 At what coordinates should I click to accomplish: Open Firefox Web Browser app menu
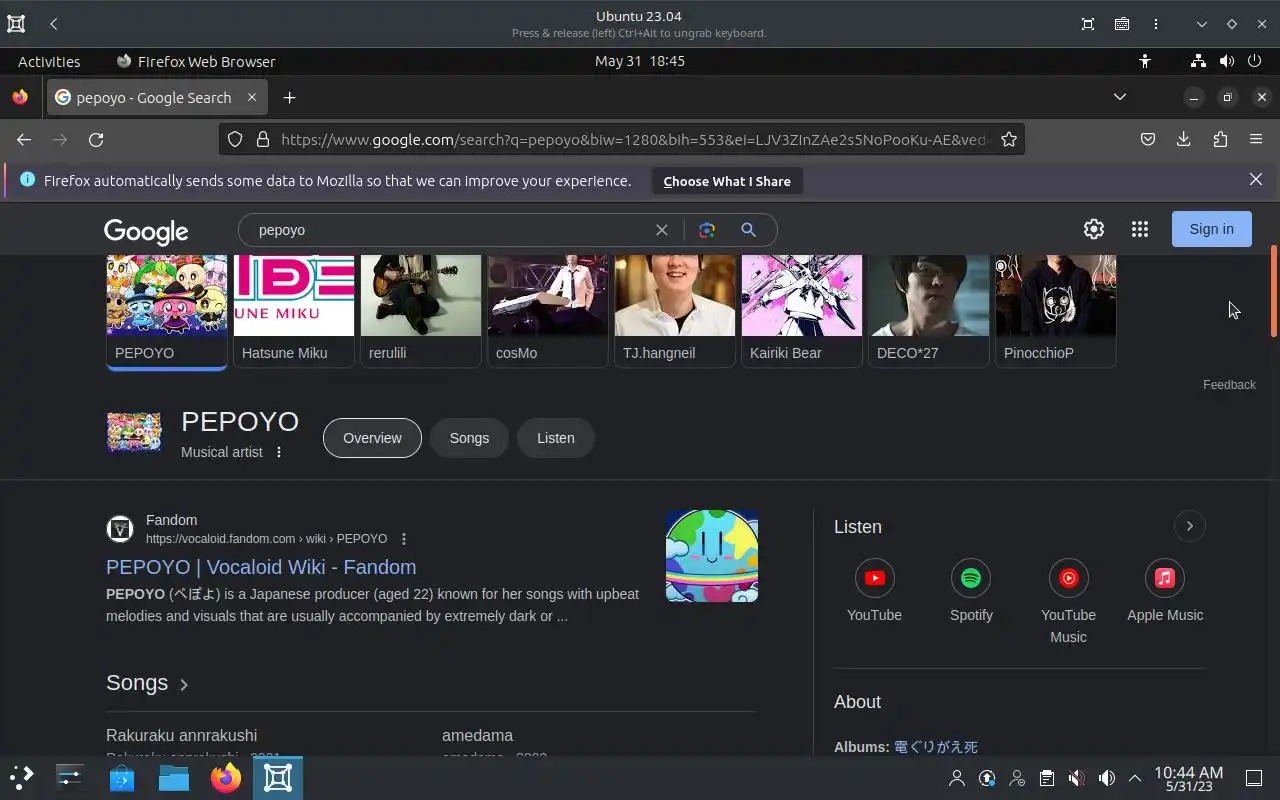click(x=196, y=61)
